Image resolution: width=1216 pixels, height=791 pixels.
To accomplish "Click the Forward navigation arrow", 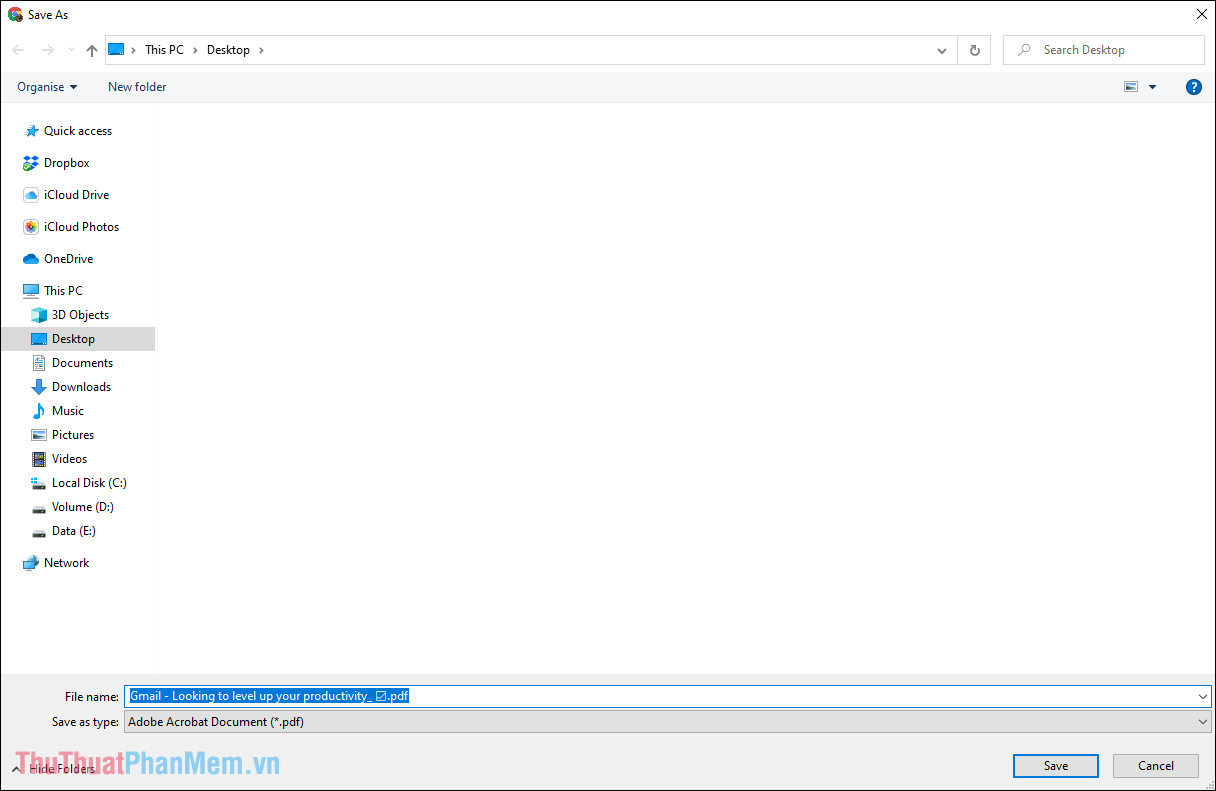I will 47,50.
